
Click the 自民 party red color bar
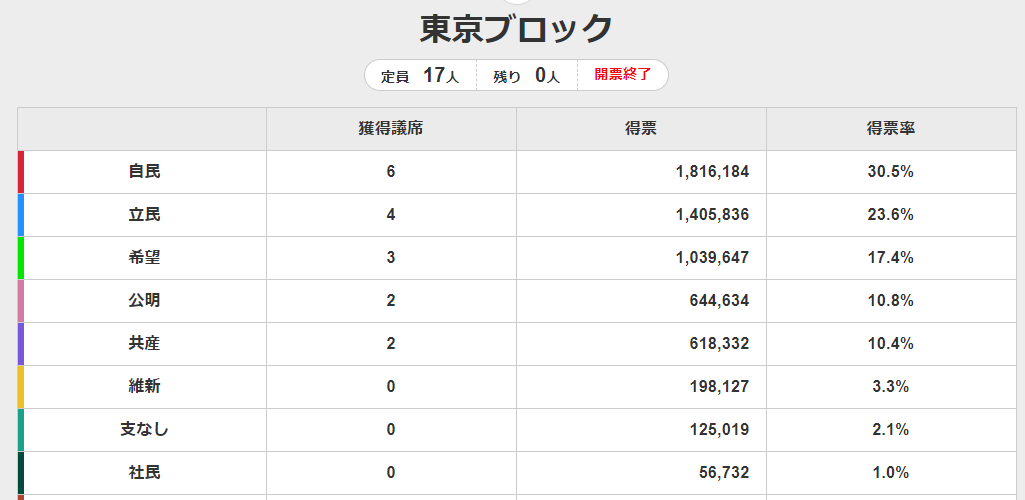(x=21, y=172)
